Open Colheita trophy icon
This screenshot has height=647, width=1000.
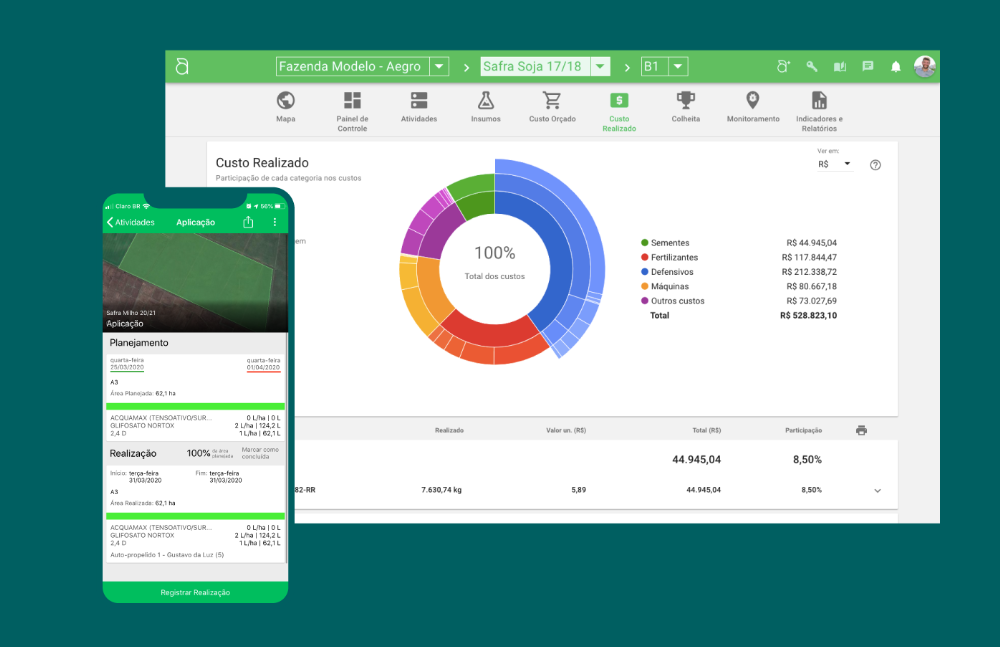click(x=686, y=101)
